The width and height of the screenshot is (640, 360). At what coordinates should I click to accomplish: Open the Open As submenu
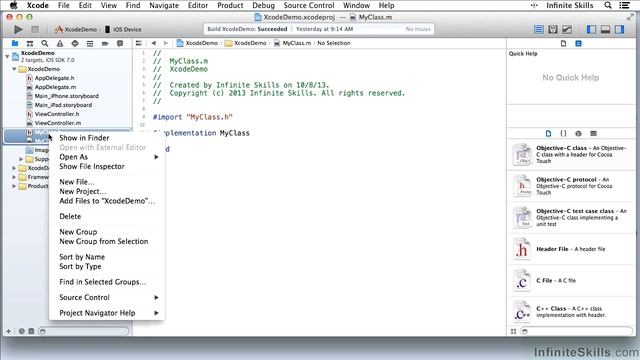point(107,157)
